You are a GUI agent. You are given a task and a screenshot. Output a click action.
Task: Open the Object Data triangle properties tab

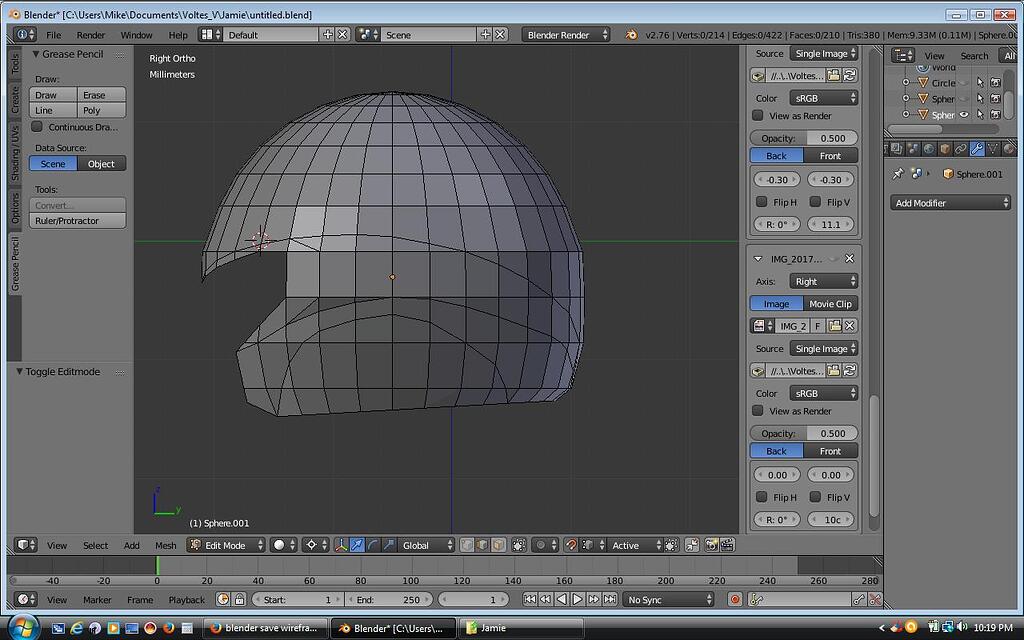point(993,149)
